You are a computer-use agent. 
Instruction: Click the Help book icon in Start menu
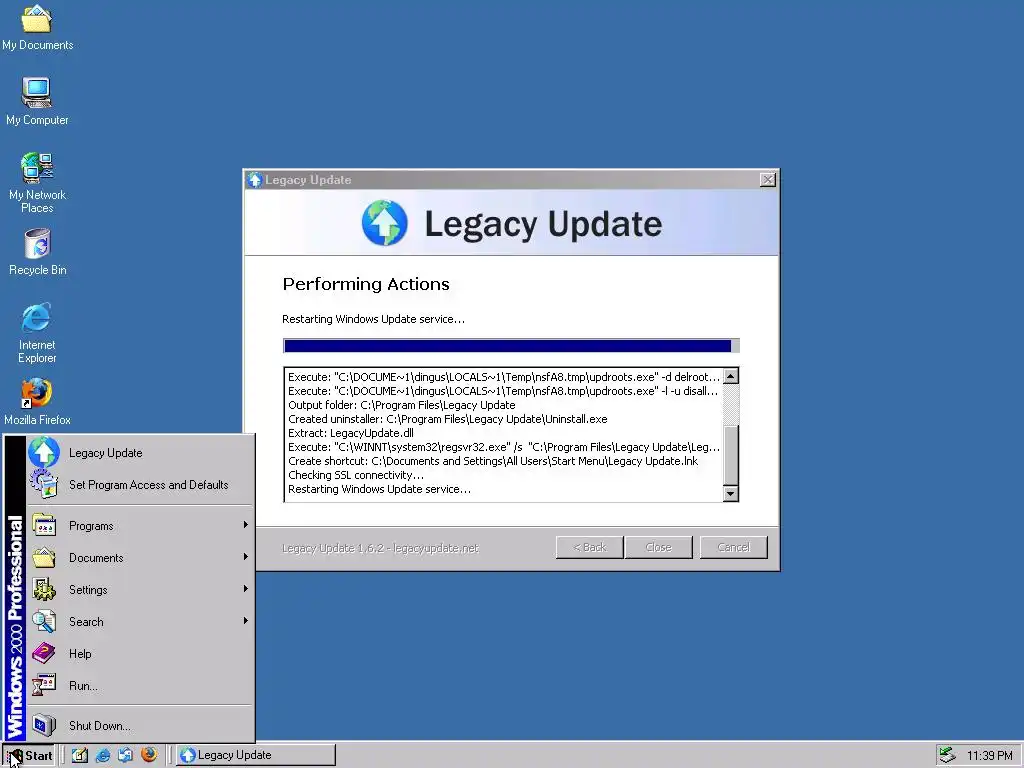pyautogui.click(x=44, y=653)
